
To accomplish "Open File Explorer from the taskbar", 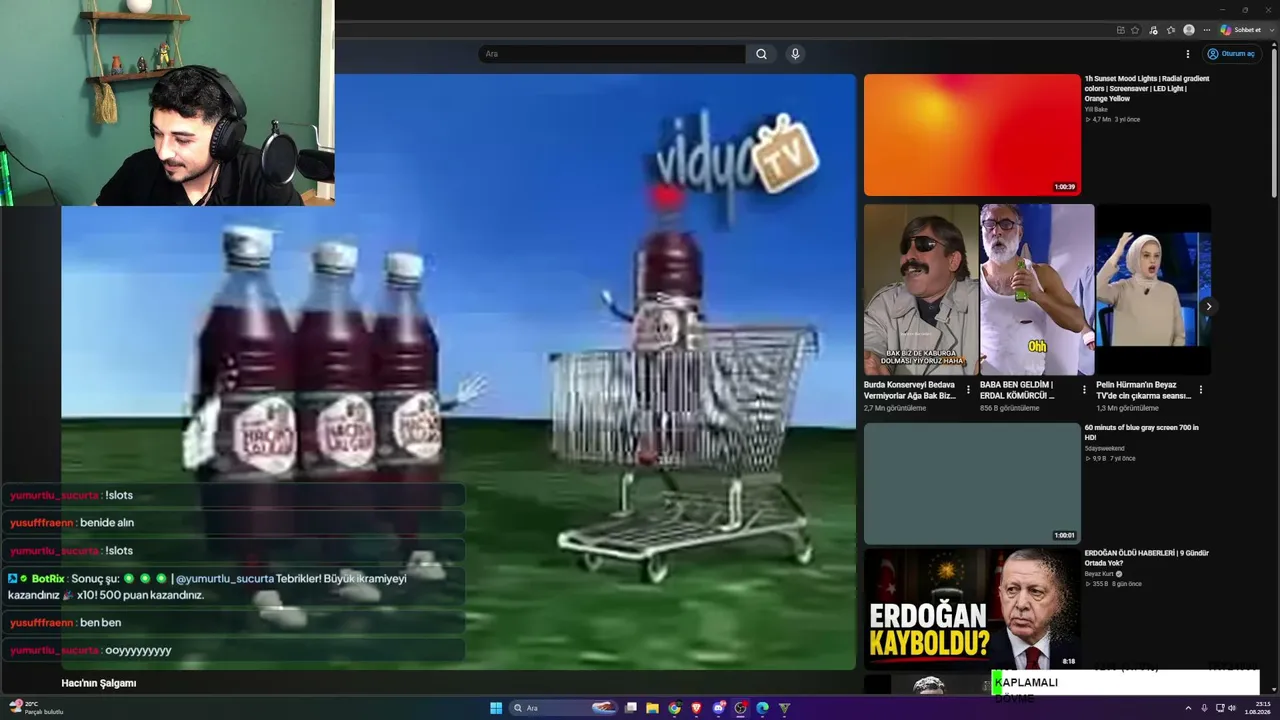I will tap(653, 708).
